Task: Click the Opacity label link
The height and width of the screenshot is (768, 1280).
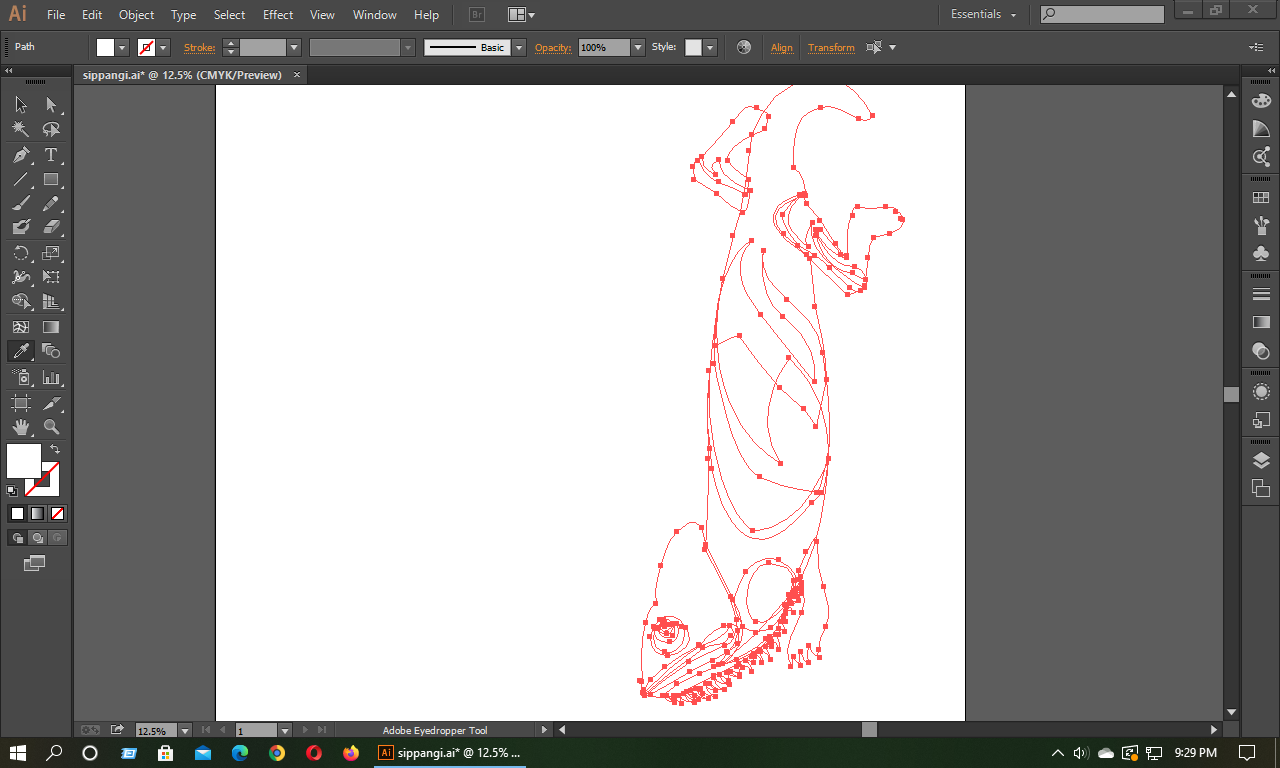Action: click(x=553, y=47)
